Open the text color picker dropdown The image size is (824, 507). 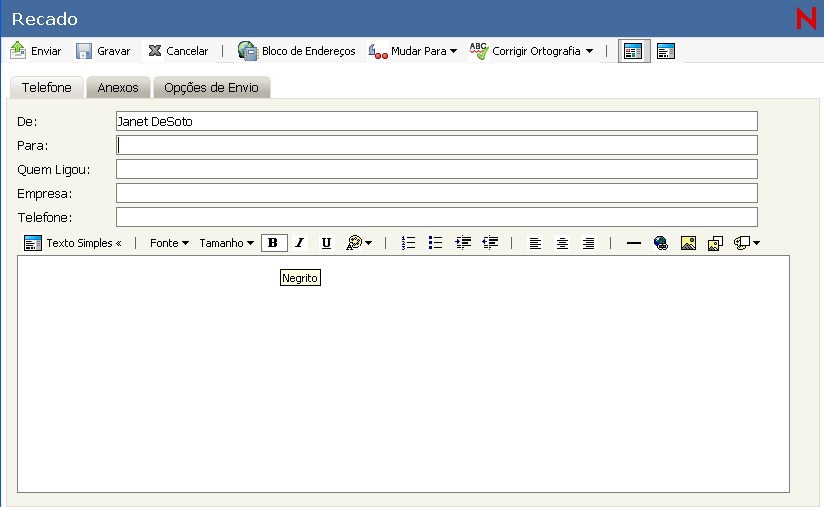[x=359, y=243]
